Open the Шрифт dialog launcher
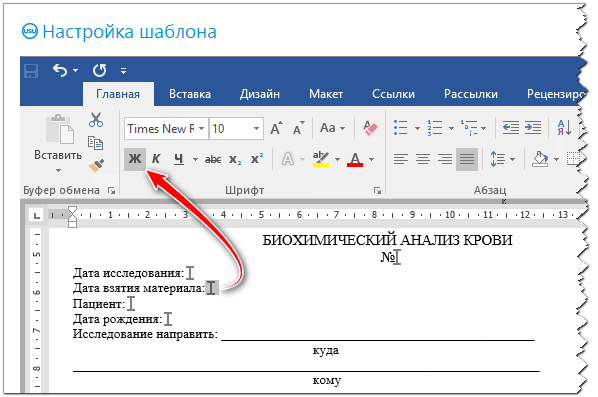598x397 pixels. pos(377,190)
